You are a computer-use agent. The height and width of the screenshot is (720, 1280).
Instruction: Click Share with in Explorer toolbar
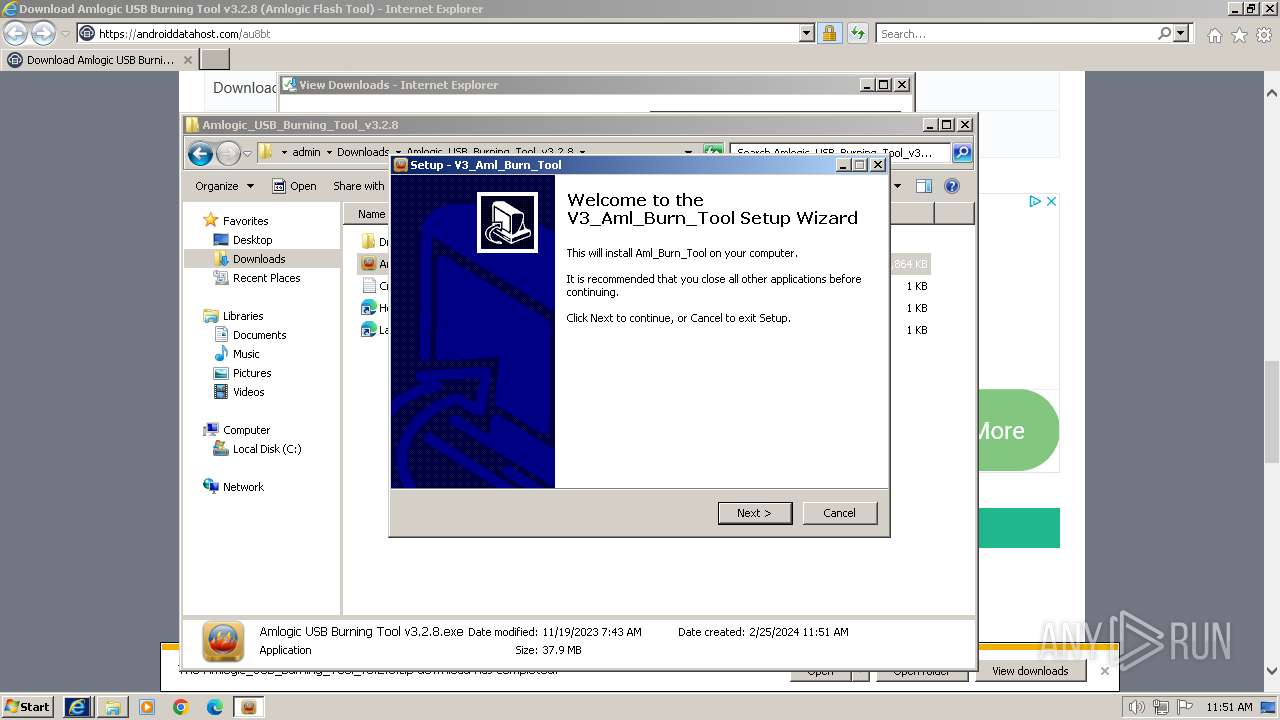click(359, 186)
